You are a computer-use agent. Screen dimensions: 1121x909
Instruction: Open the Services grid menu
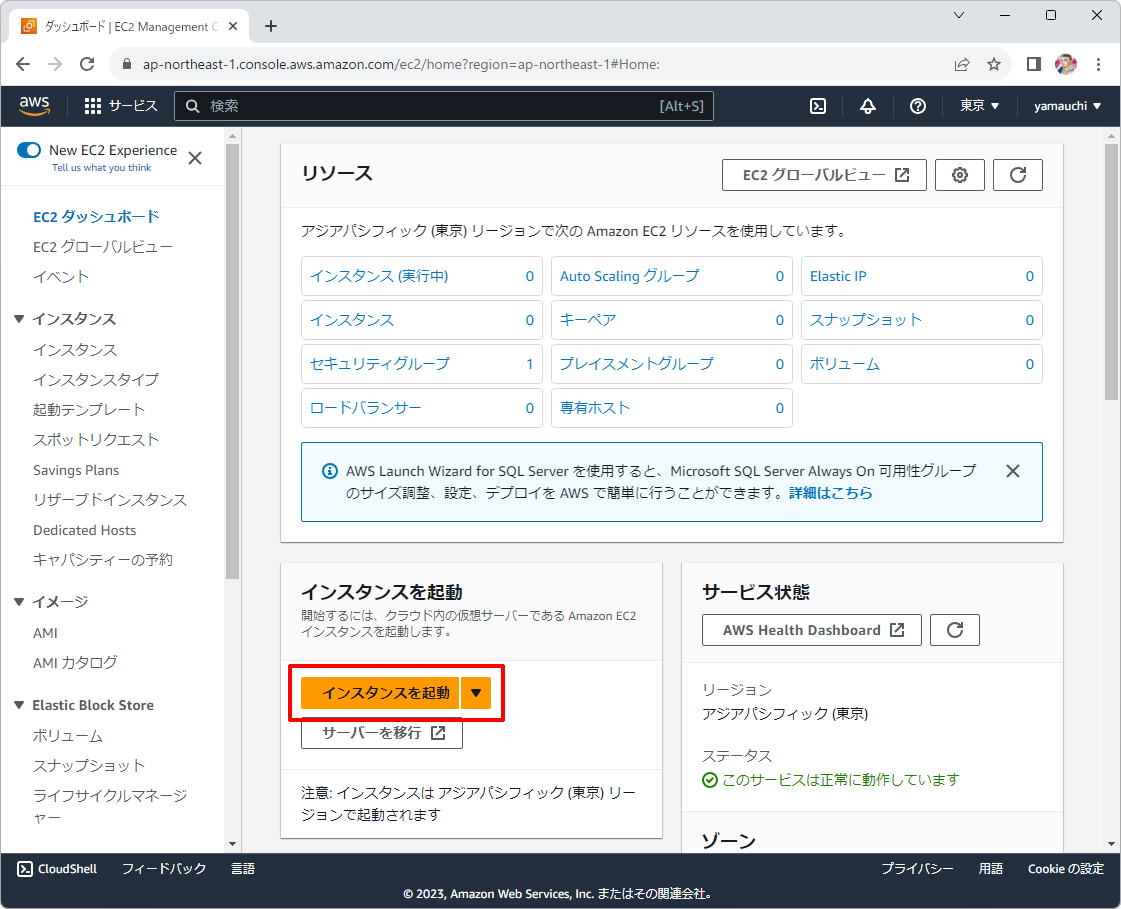point(121,106)
